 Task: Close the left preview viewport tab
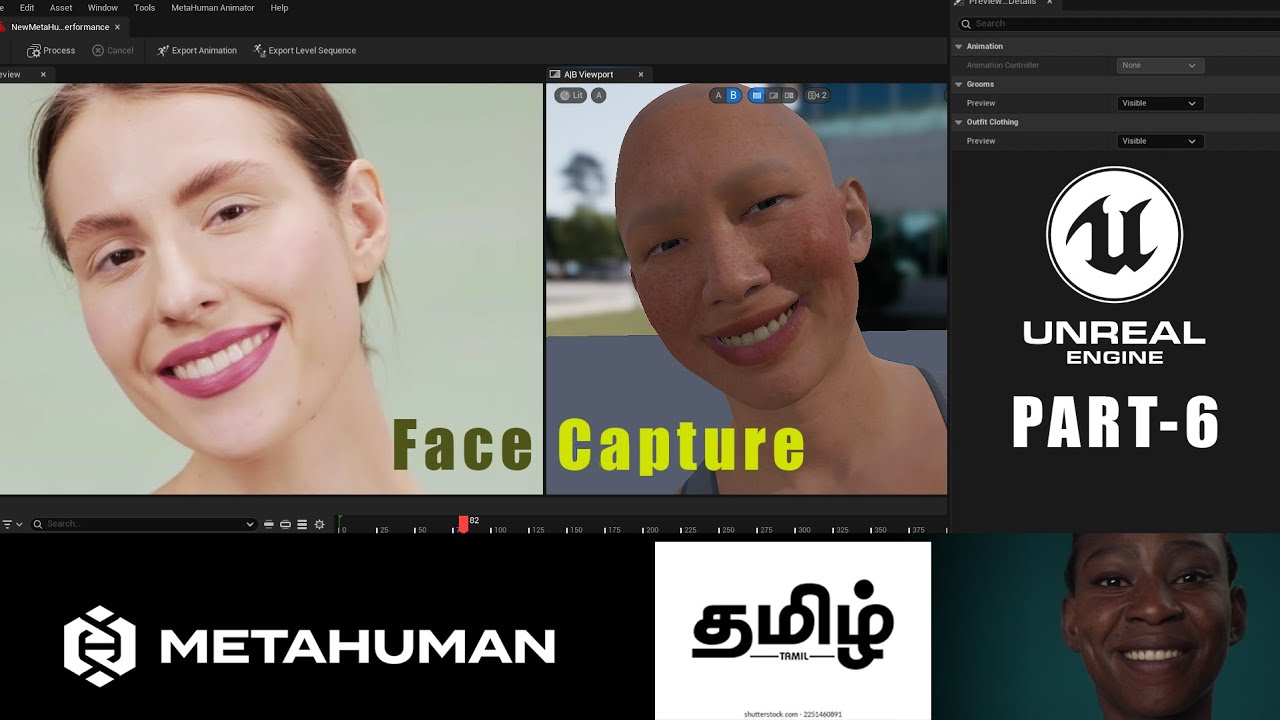coord(43,74)
